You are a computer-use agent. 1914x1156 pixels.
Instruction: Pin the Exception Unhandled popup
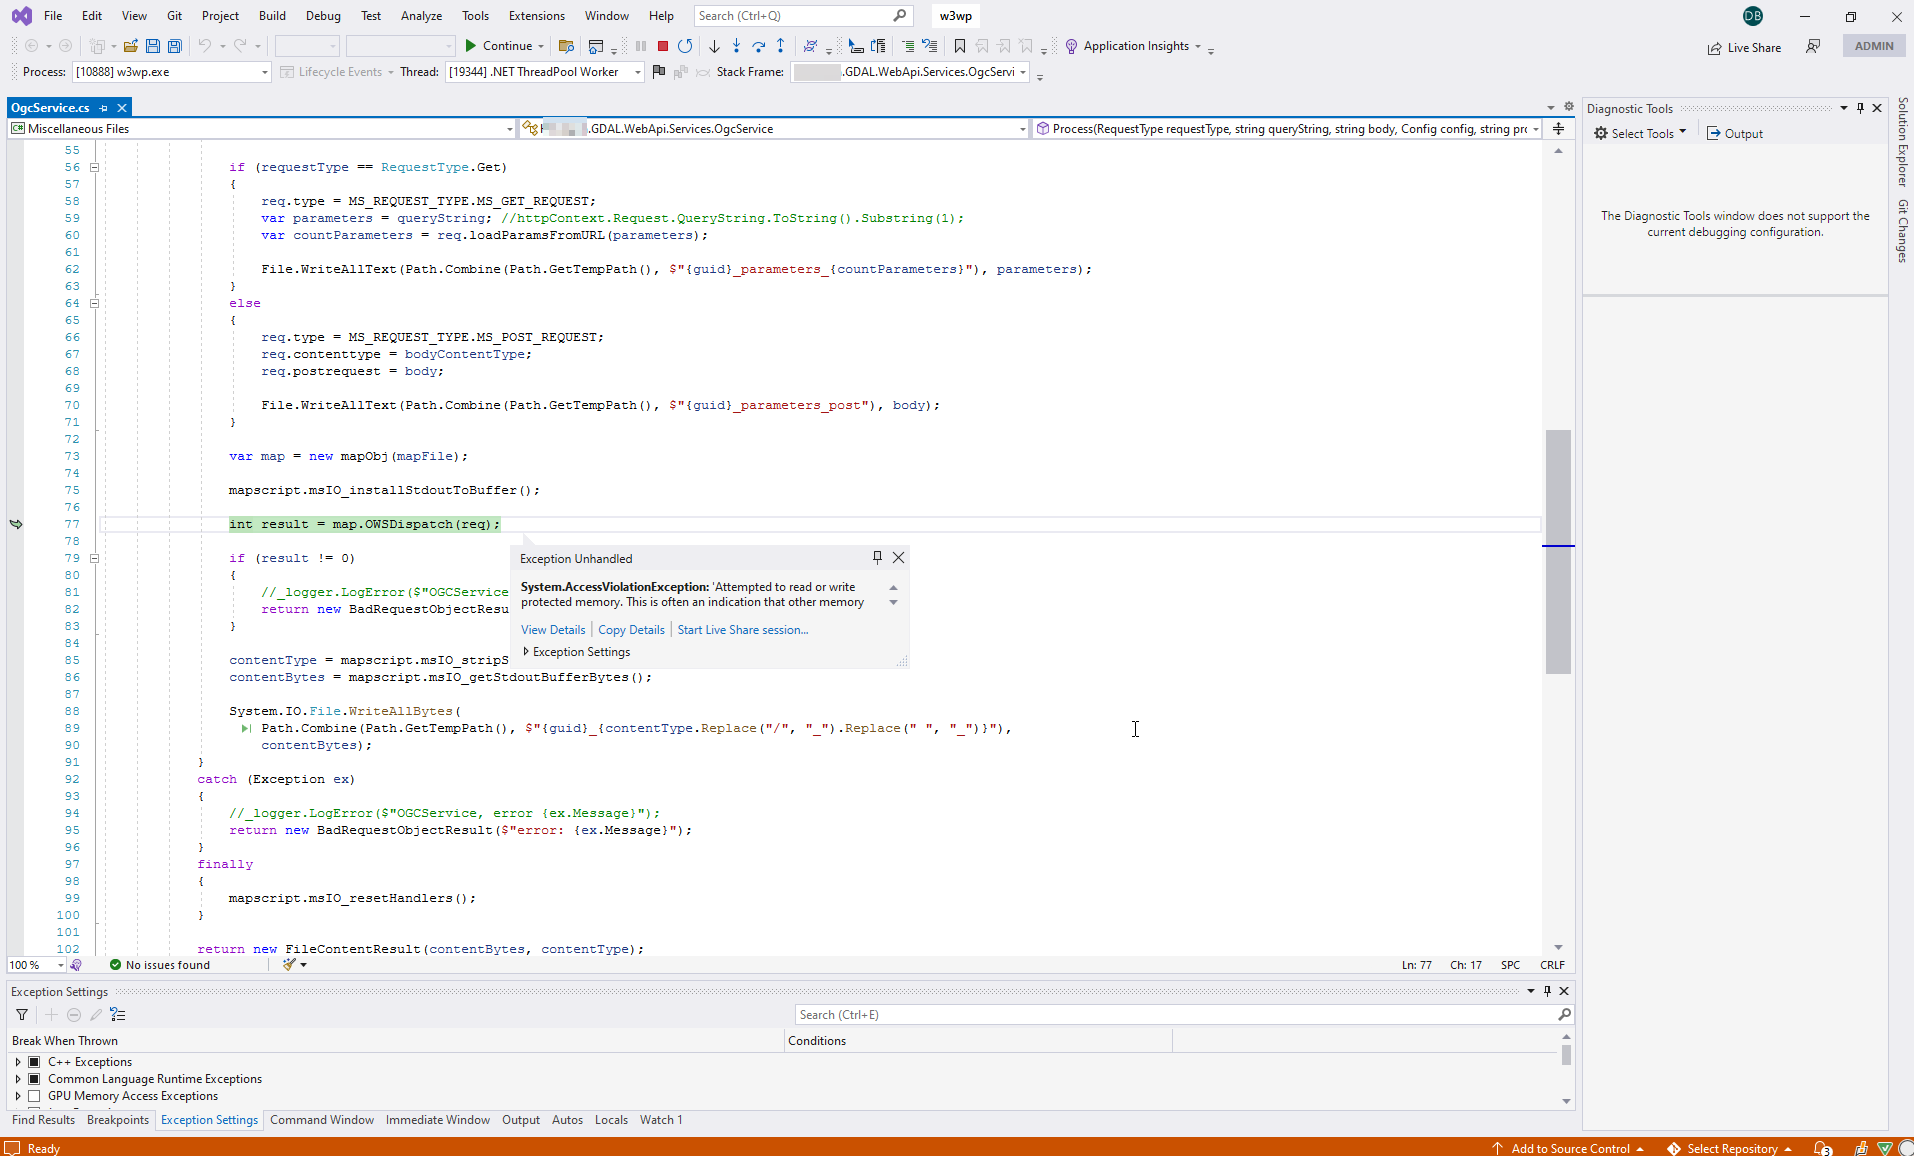[x=877, y=558]
